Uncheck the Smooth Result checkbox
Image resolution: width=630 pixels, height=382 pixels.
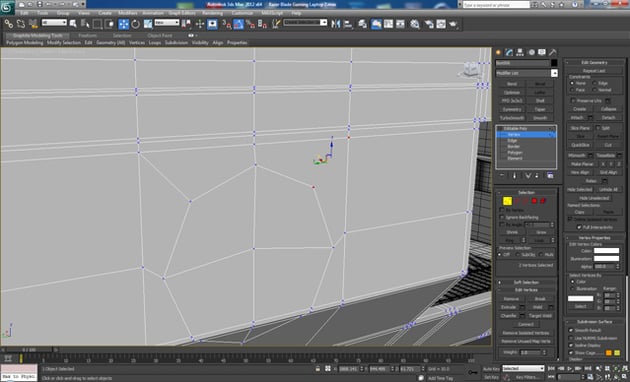point(571,330)
